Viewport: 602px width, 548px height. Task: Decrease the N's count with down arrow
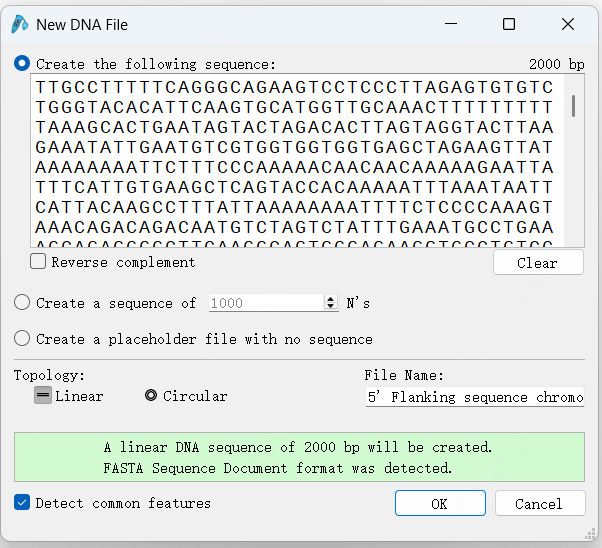pyautogui.click(x=331, y=306)
